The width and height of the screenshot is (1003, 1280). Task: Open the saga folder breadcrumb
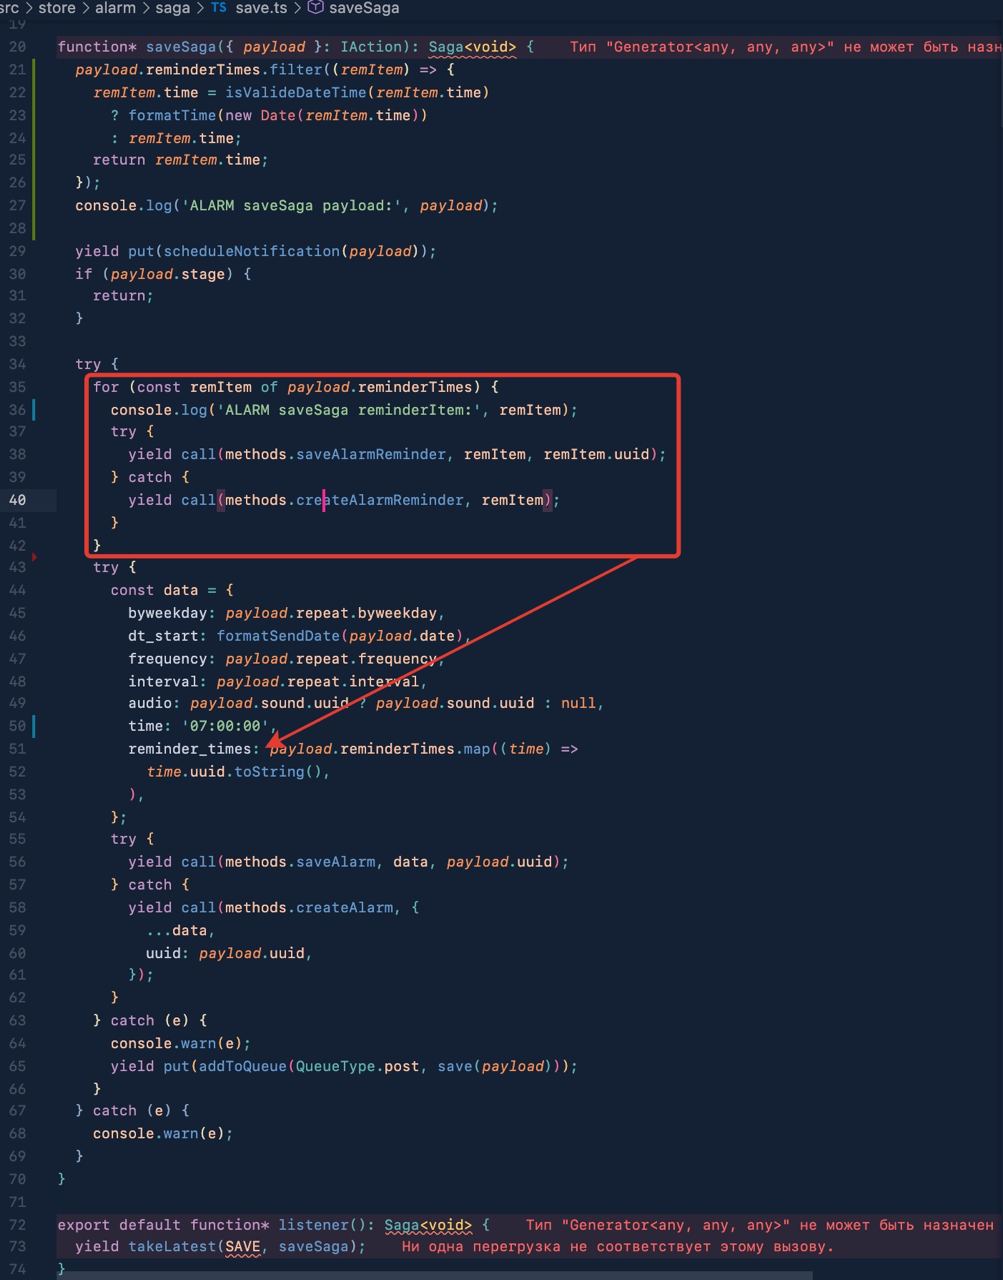coord(172,8)
